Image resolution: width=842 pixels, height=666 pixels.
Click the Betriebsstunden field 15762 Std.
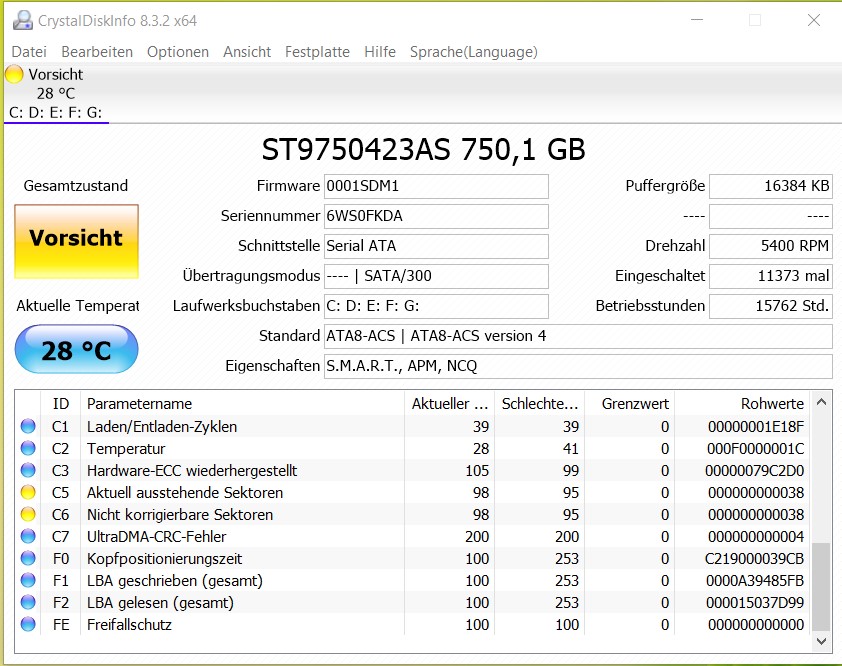pyautogui.click(x=771, y=307)
